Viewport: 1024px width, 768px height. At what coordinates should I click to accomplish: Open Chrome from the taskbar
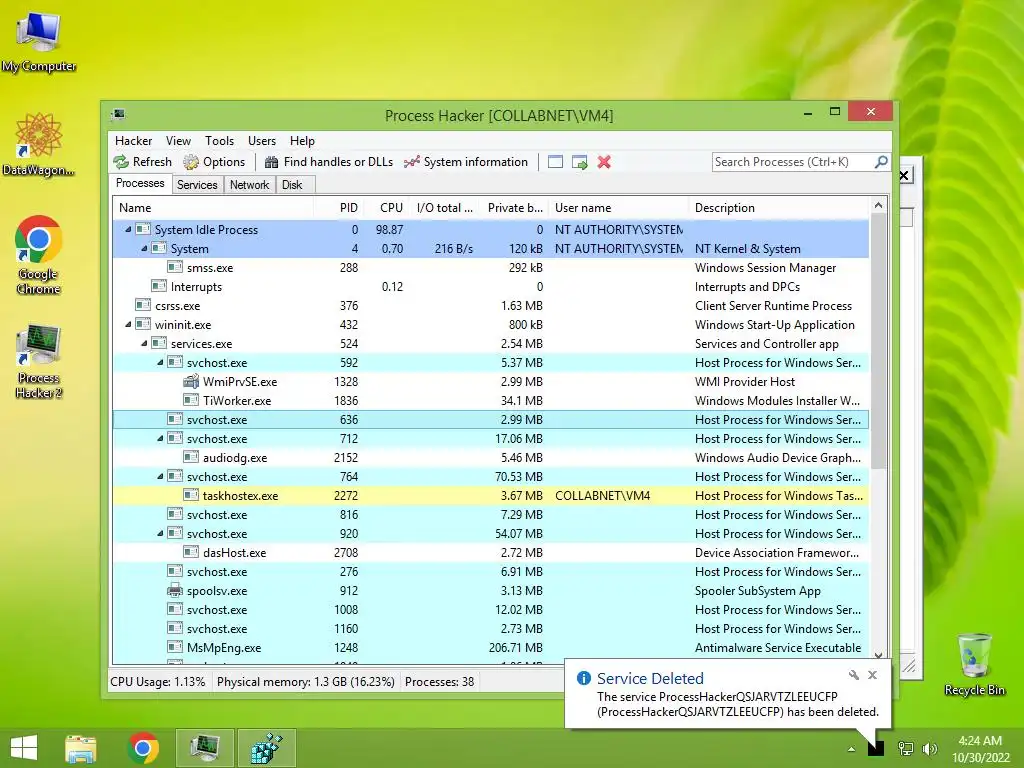click(143, 748)
